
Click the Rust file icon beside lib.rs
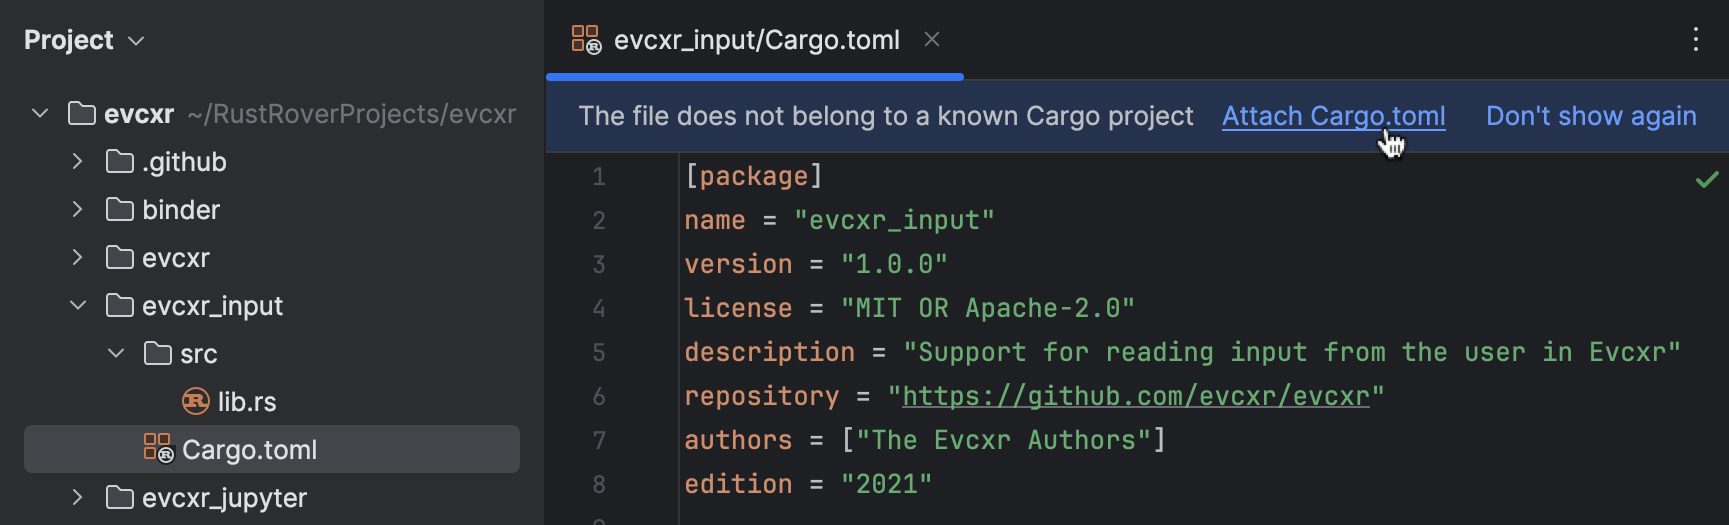pyautogui.click(x=195, y=402)
